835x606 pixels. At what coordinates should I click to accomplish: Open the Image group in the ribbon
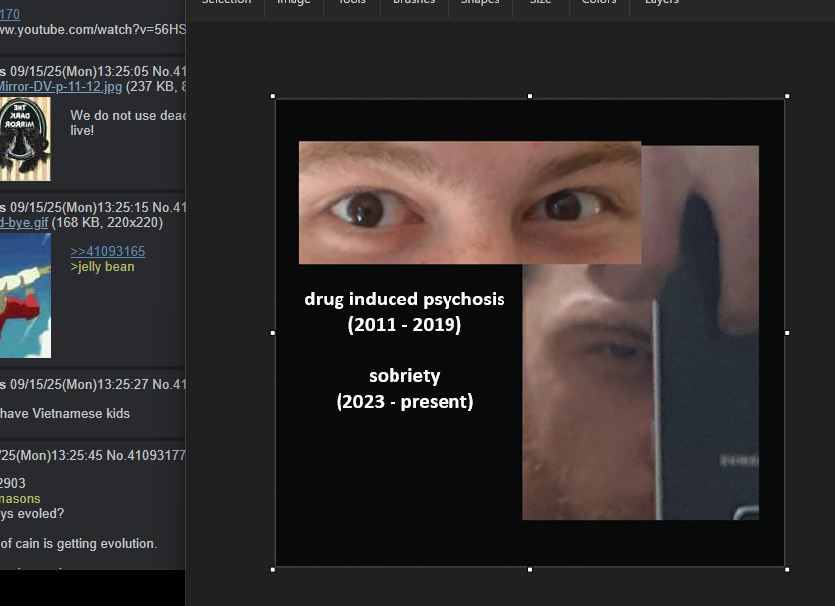(x=293, y=3)
